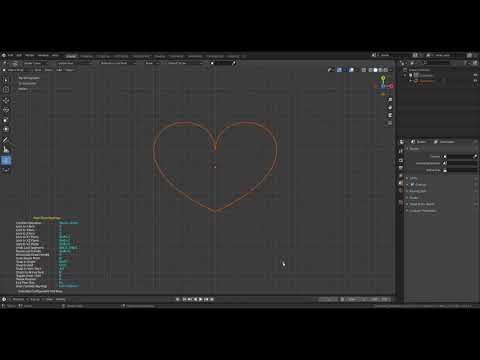Click the eyedropper next to Camera field
Image resolution: width=480 pixels, height=360 pixels.
click(x=475, y=156)
